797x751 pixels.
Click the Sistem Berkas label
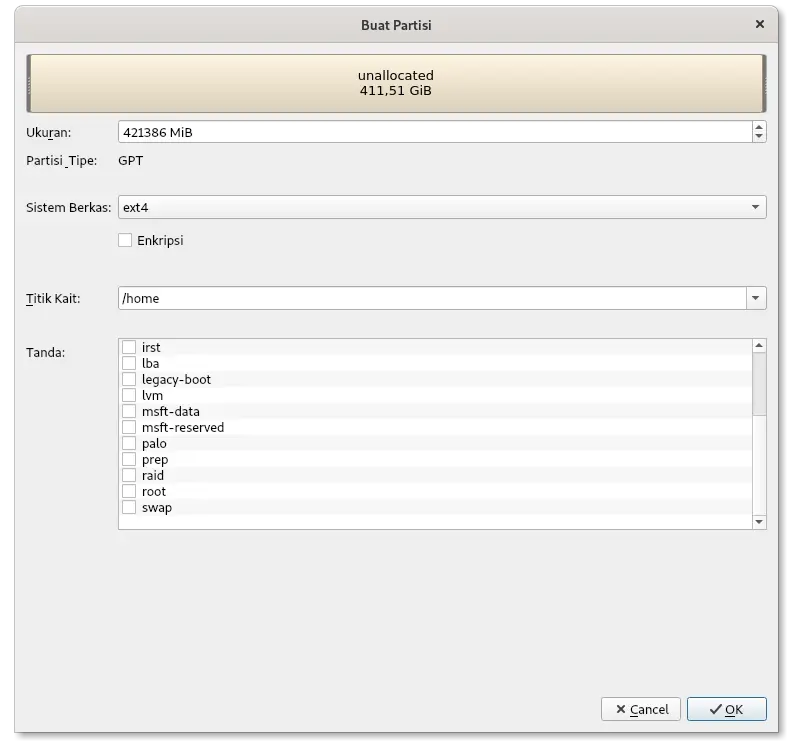click(x=69, y=207)
